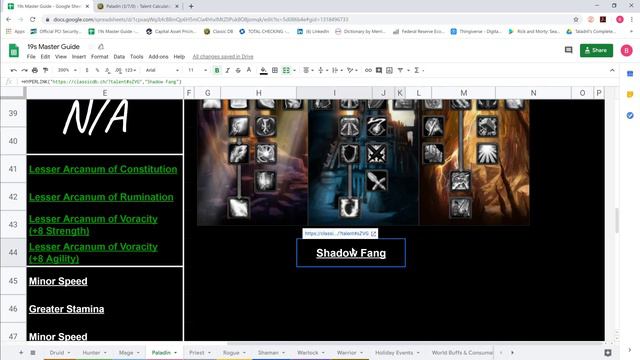Open the Arial font dropdown
640x360 pixels.
162,70
